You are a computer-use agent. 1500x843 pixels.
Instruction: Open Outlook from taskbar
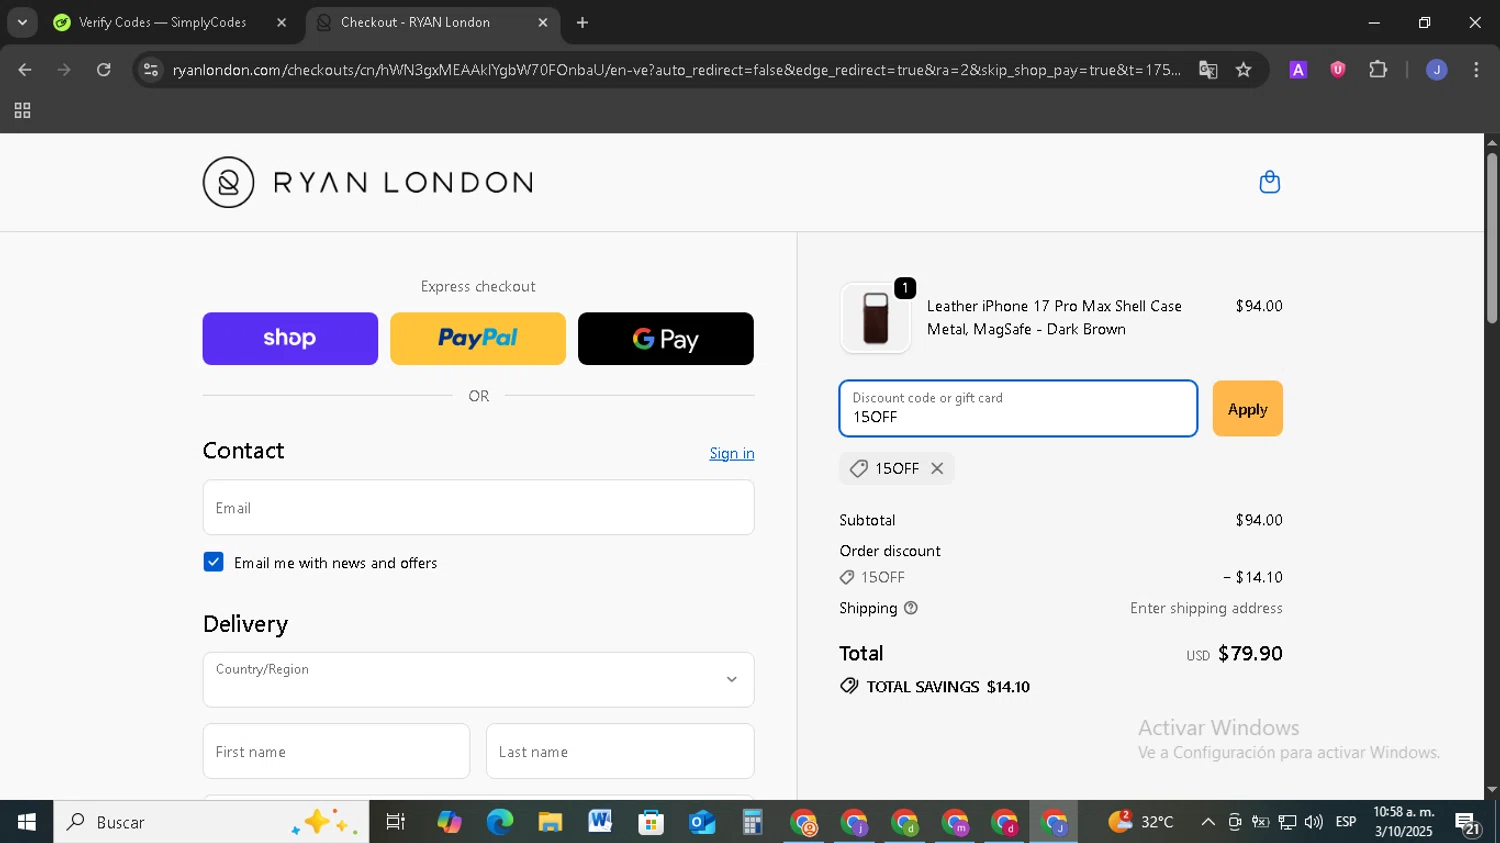702,822
